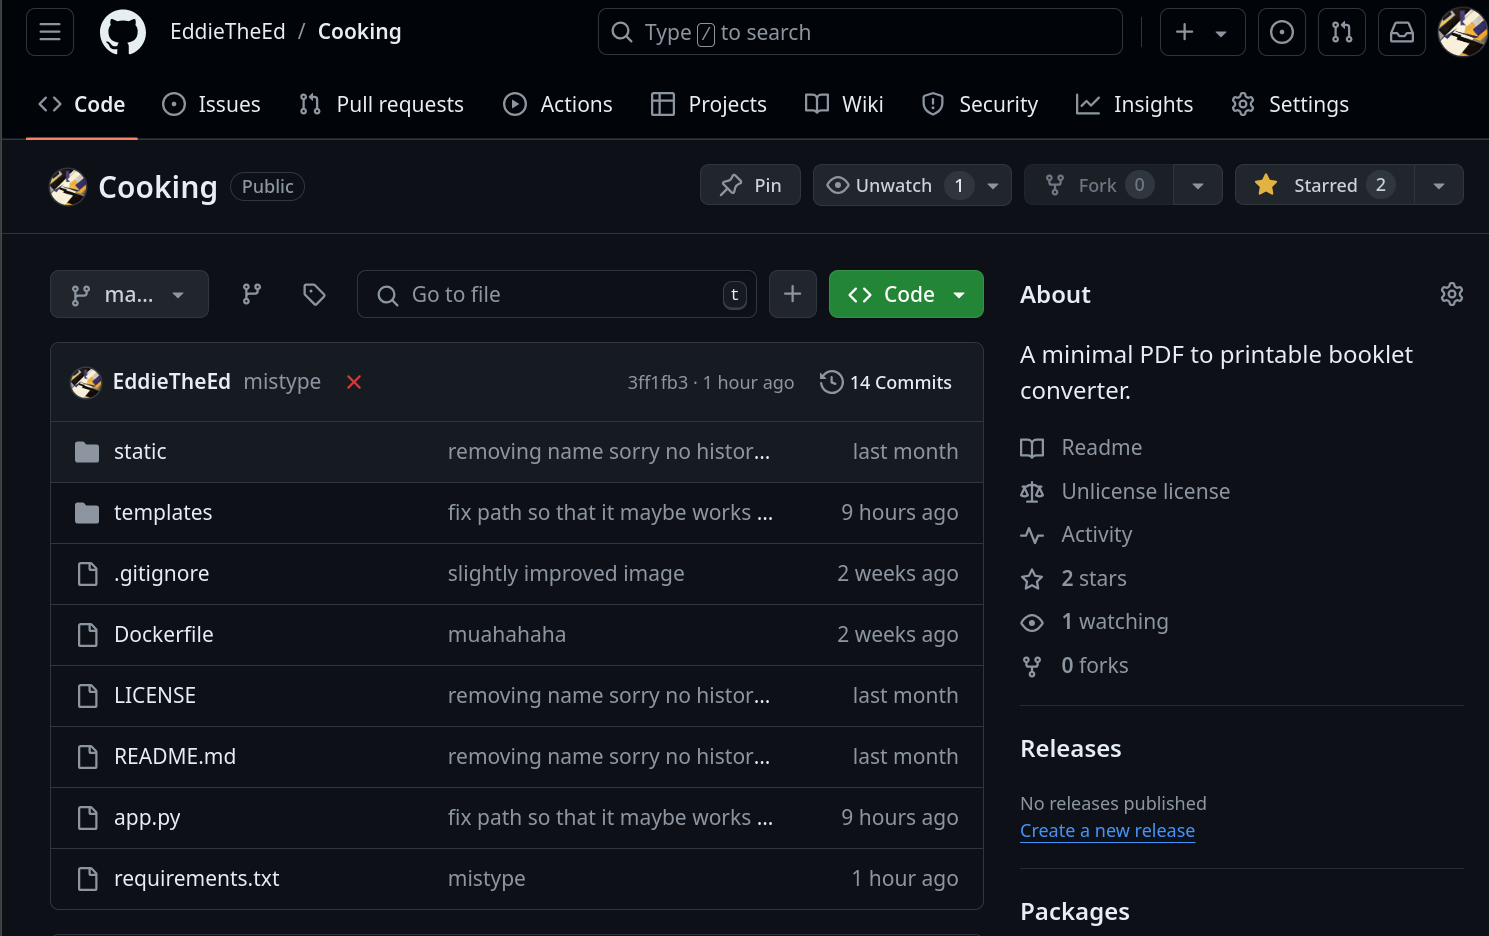1489x936 pixels.
Task: Switch to the Issues tab
Action: pos(211,104)
